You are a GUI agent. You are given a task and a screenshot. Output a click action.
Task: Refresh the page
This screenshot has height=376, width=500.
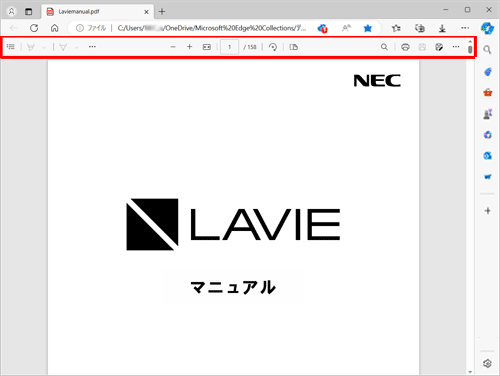[34, 28]
